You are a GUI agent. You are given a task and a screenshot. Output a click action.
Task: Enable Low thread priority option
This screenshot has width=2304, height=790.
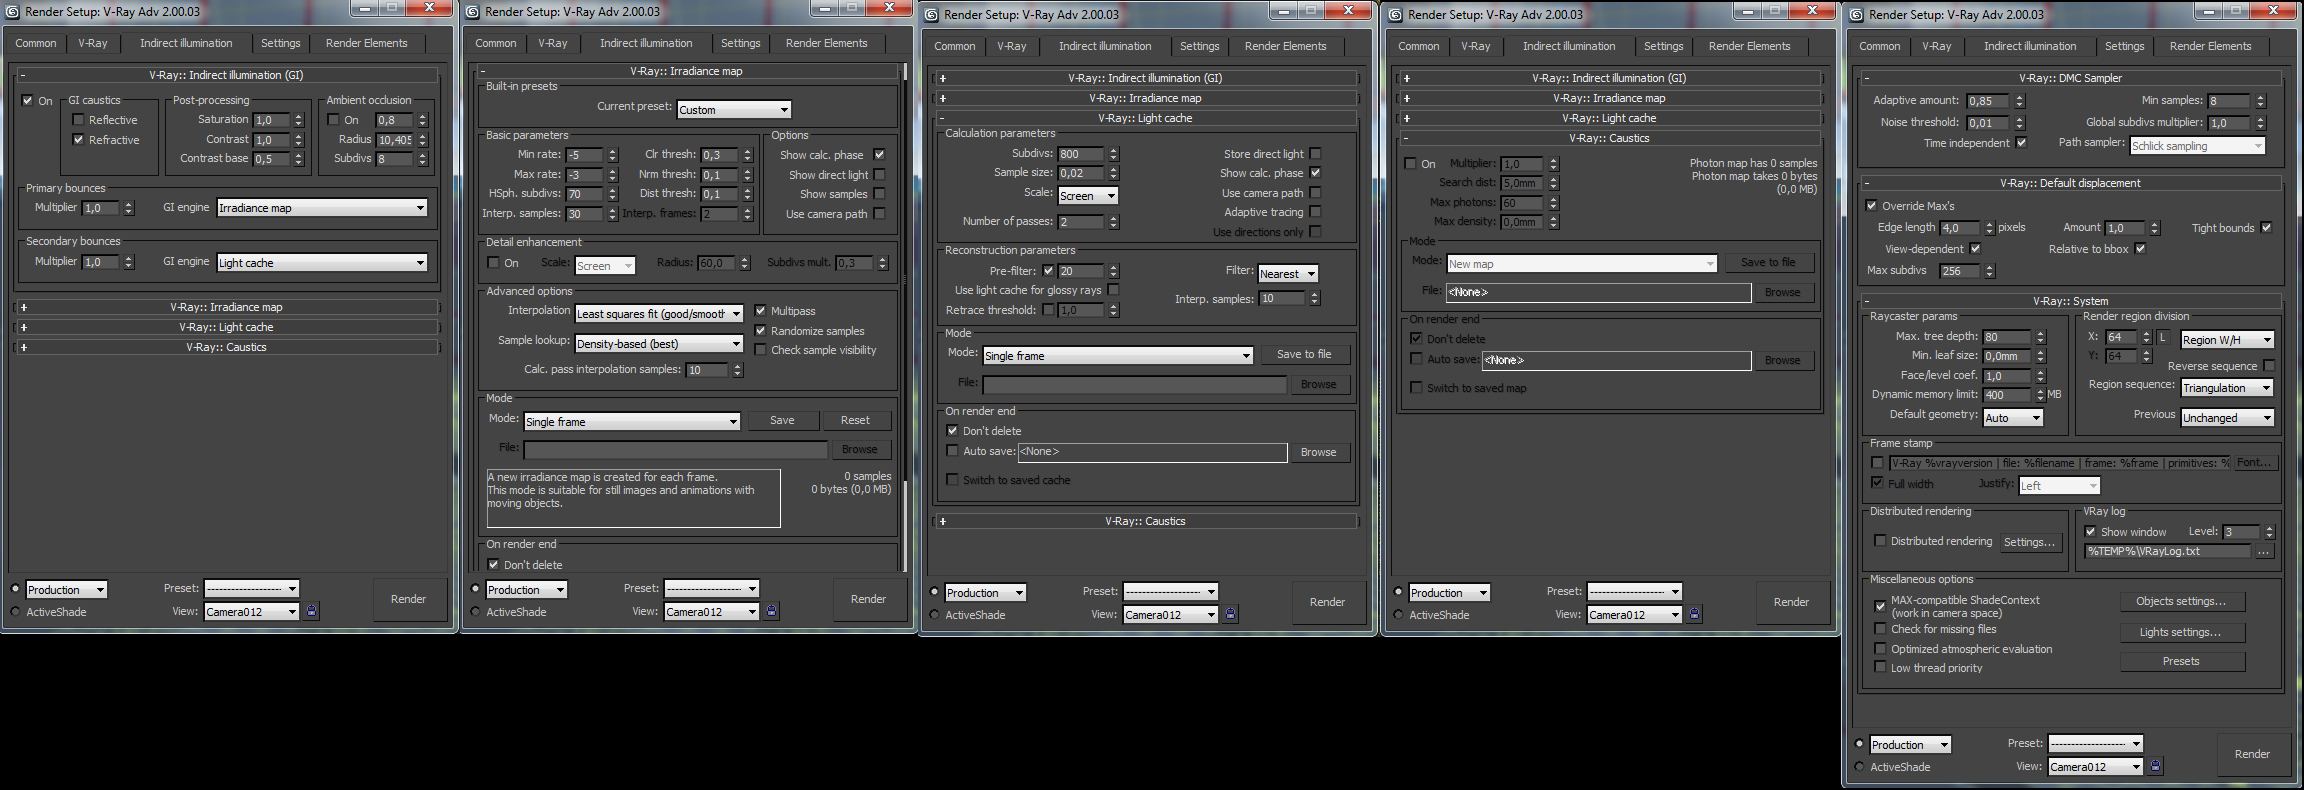(x=1880, y=668)
